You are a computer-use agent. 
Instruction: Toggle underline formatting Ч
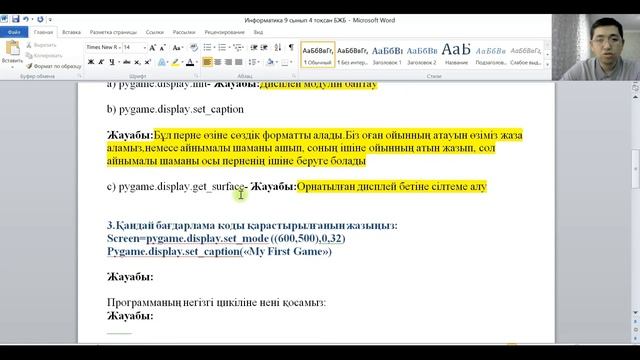(x=111, y=62)
